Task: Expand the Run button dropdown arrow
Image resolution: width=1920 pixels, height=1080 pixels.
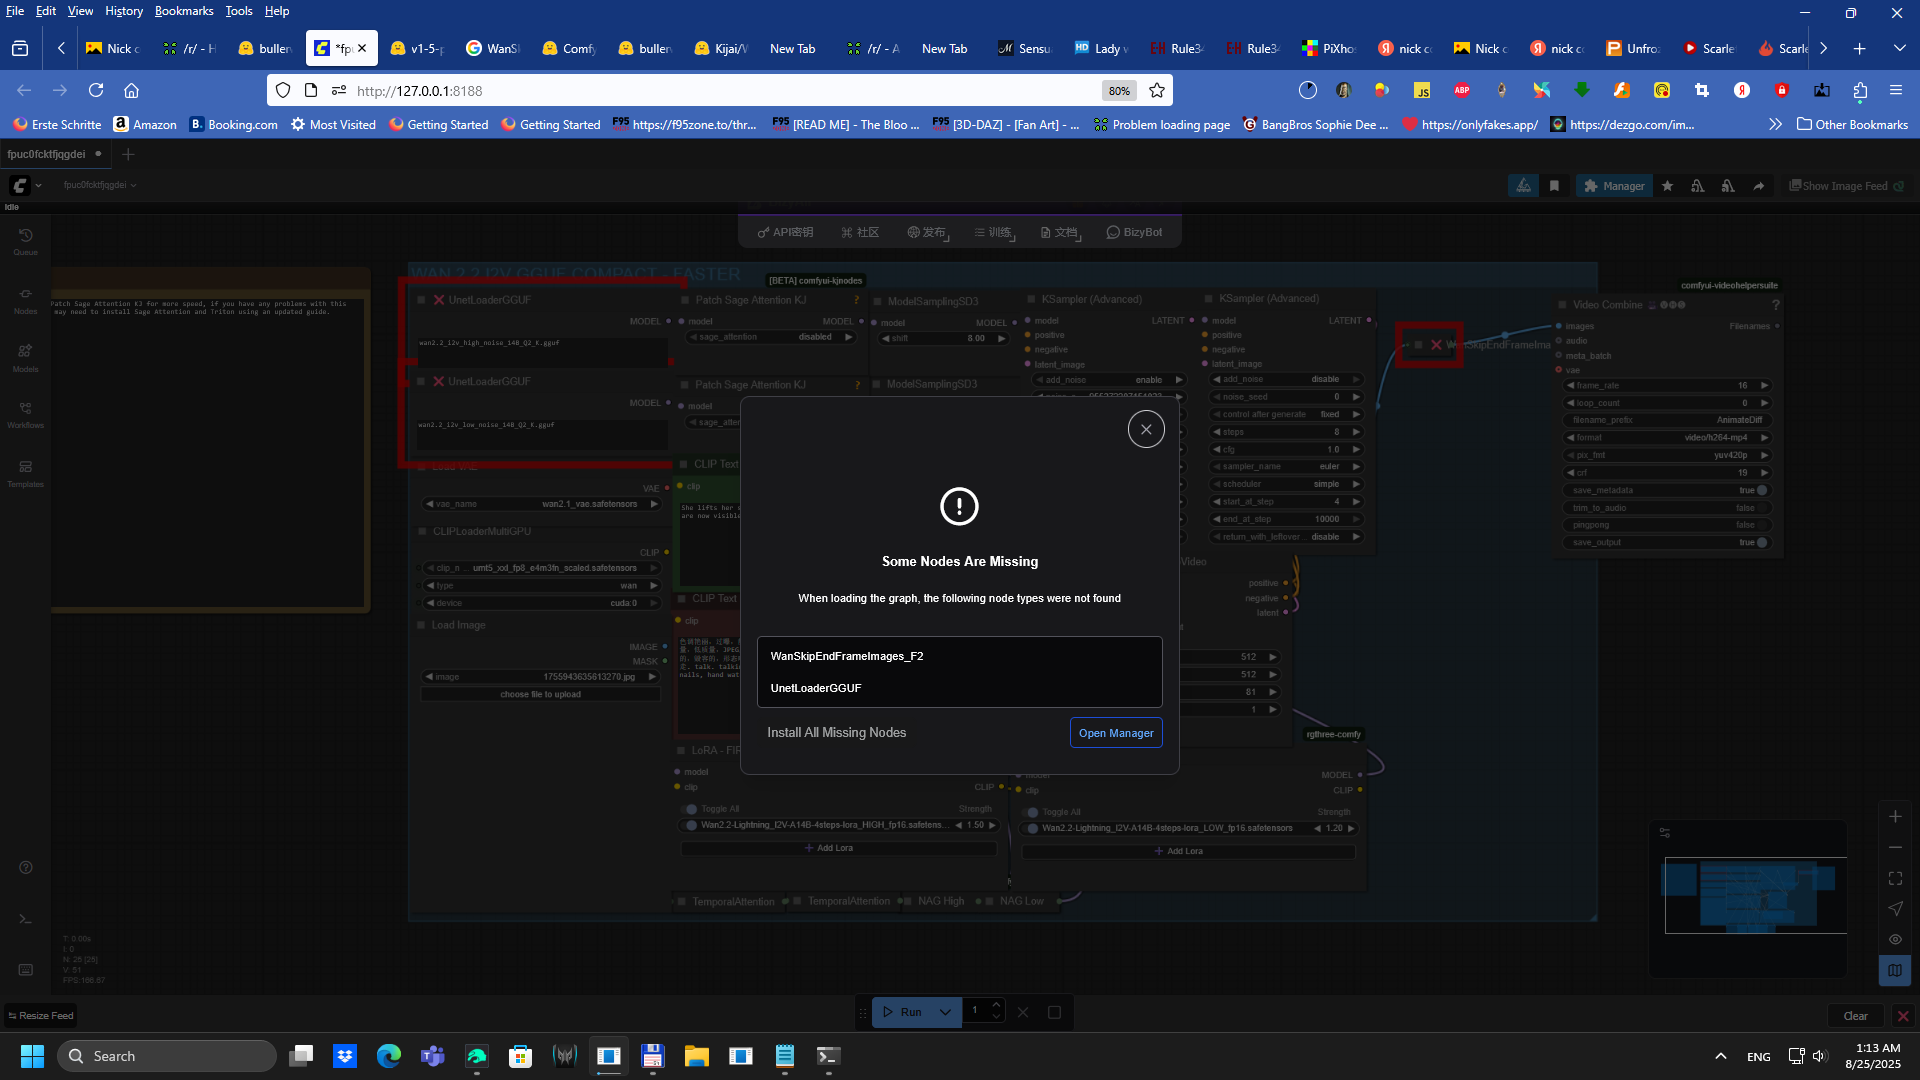Action: point(944,1012)
